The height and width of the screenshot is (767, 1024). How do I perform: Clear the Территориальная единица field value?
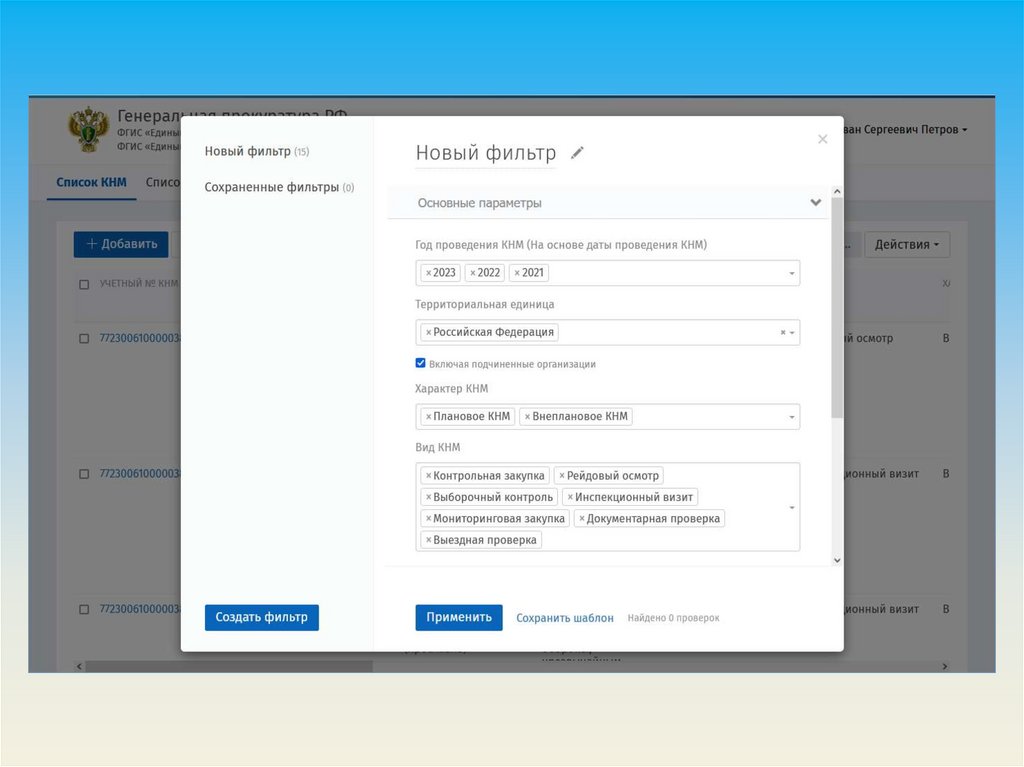(x=783, y=333)
